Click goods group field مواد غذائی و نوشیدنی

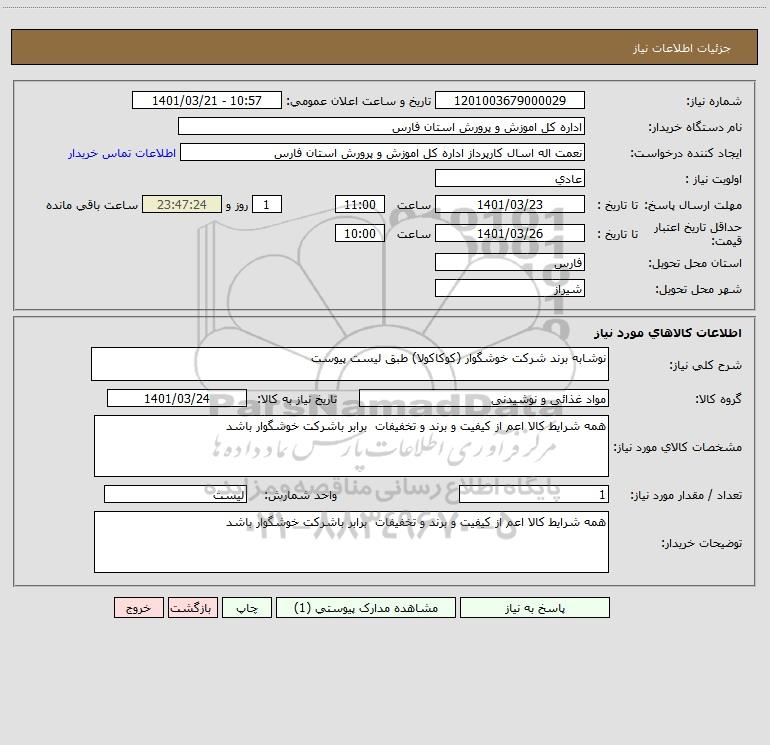[x=484, y=398]
